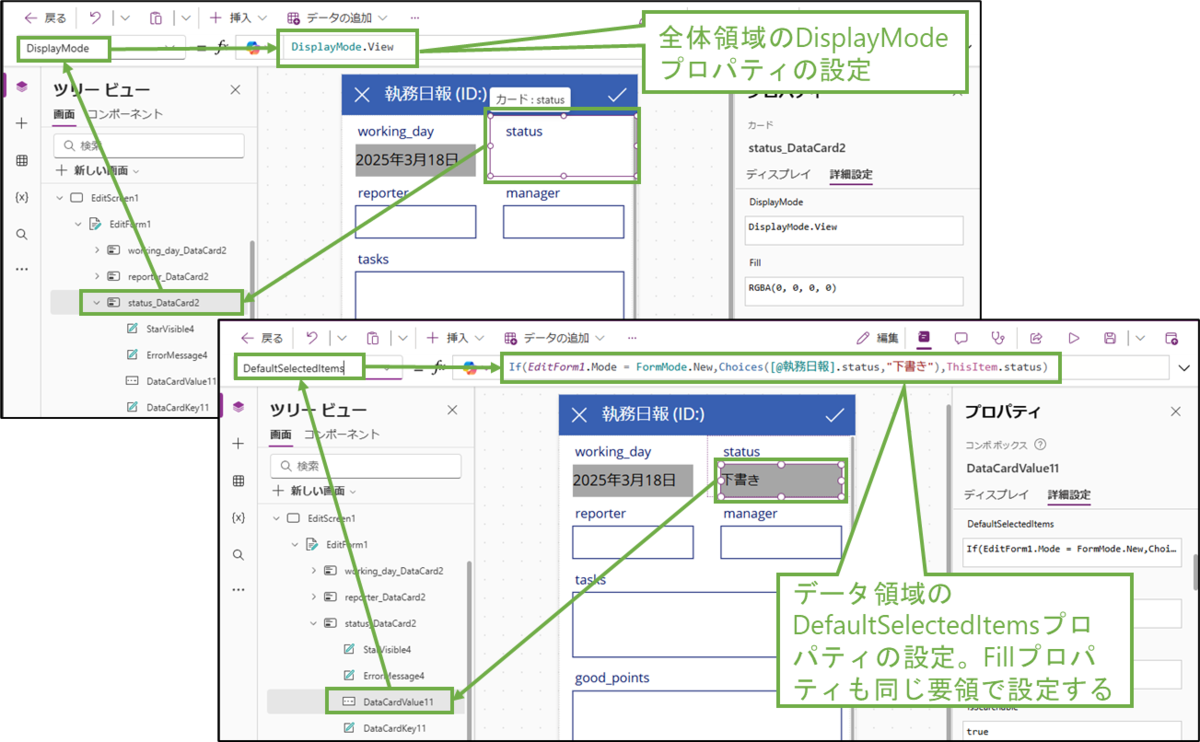This screenshot has width=1200, height=742.
Task: Expand working_day_DataCard2 in the front window tree
Action: coord(313,570)
